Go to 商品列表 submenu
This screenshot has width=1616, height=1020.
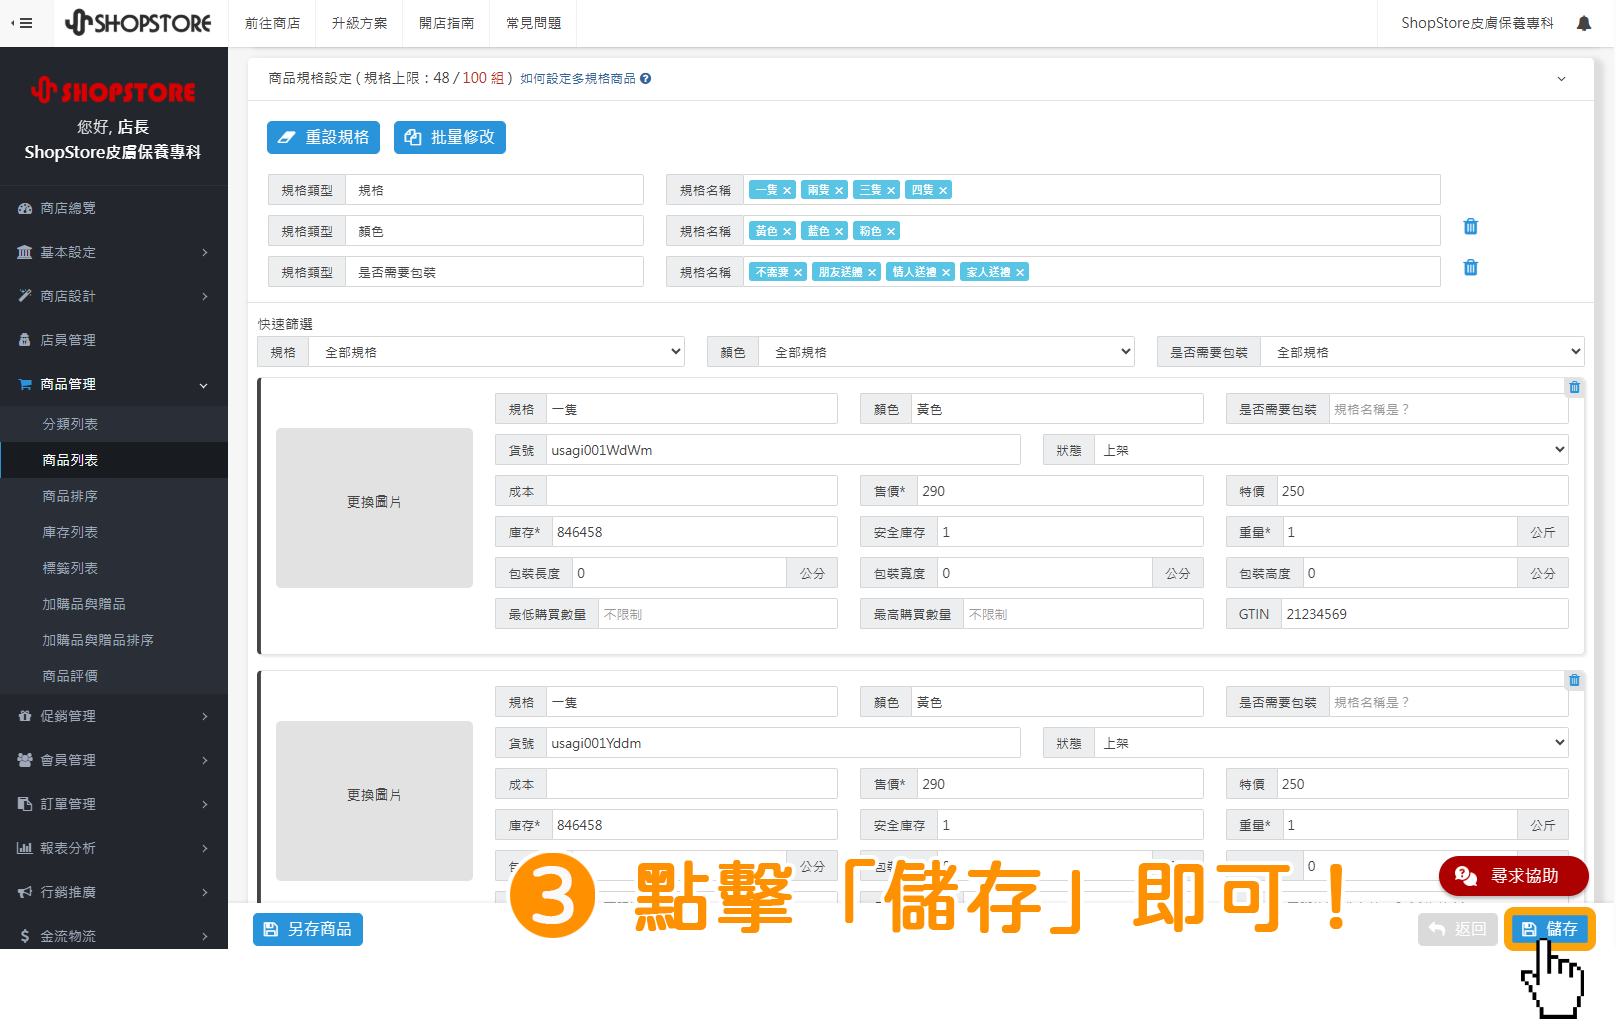114,460
